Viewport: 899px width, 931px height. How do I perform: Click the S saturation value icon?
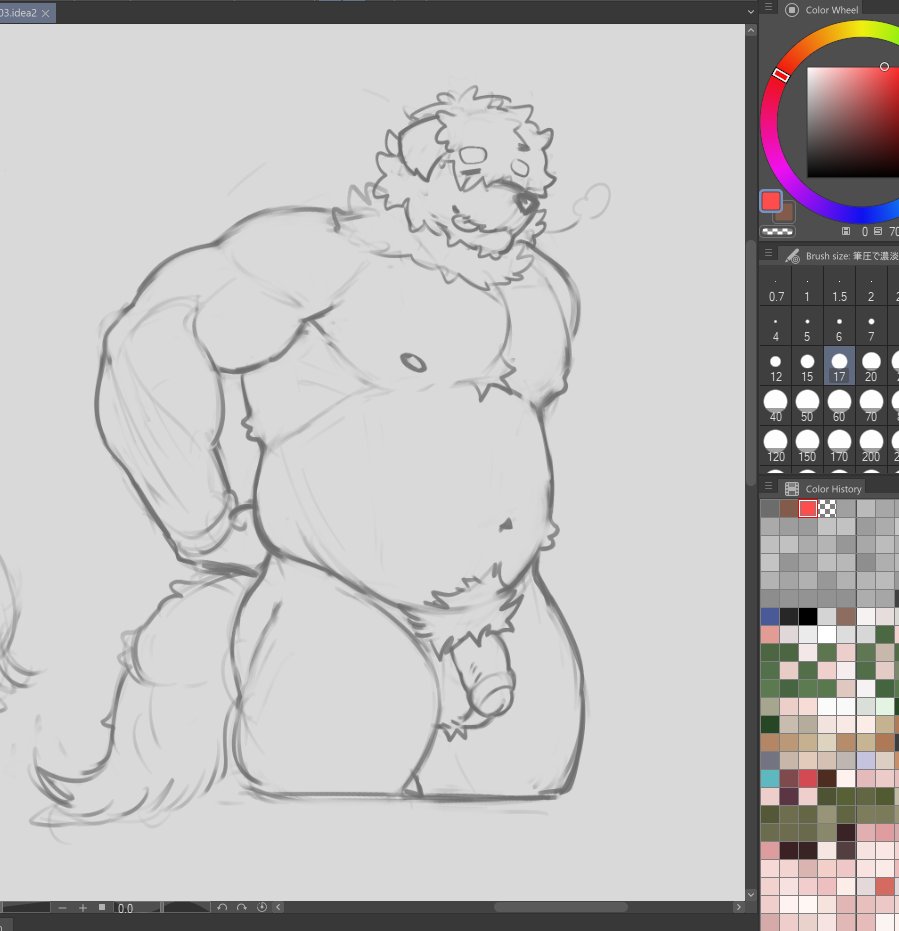click(x=878, y=231)
